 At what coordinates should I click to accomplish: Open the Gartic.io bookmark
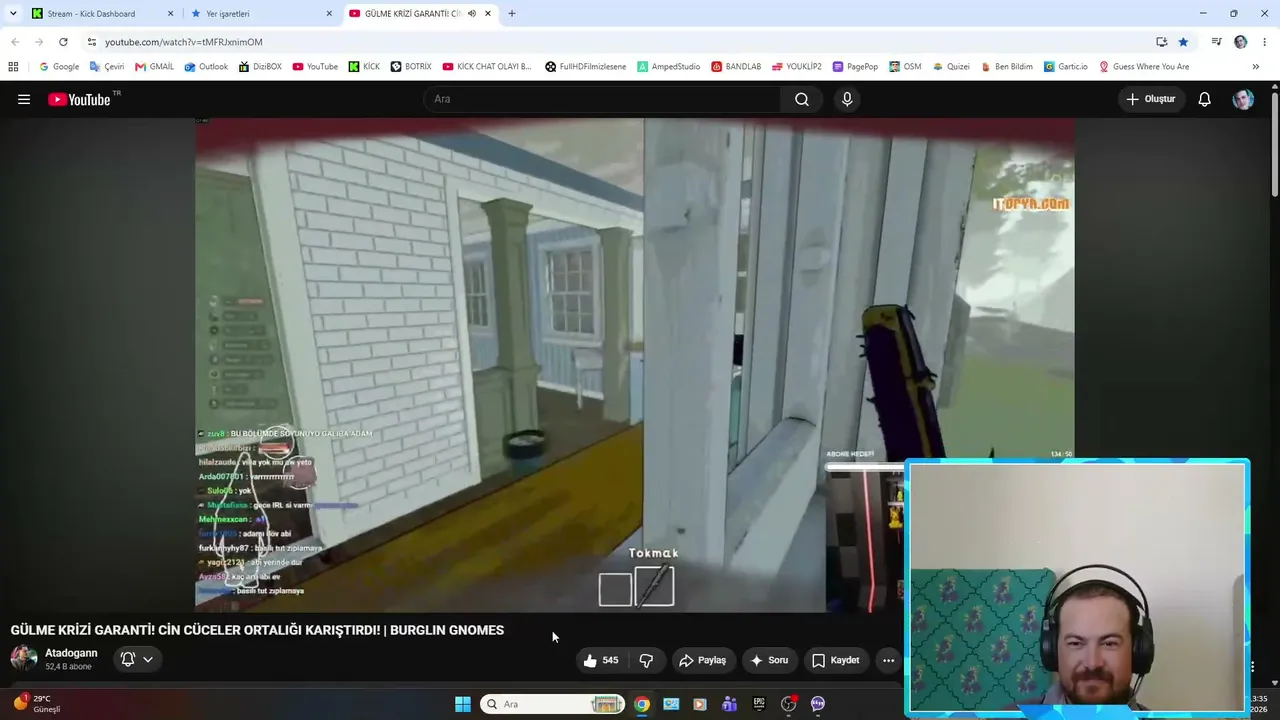point(1065,67)
